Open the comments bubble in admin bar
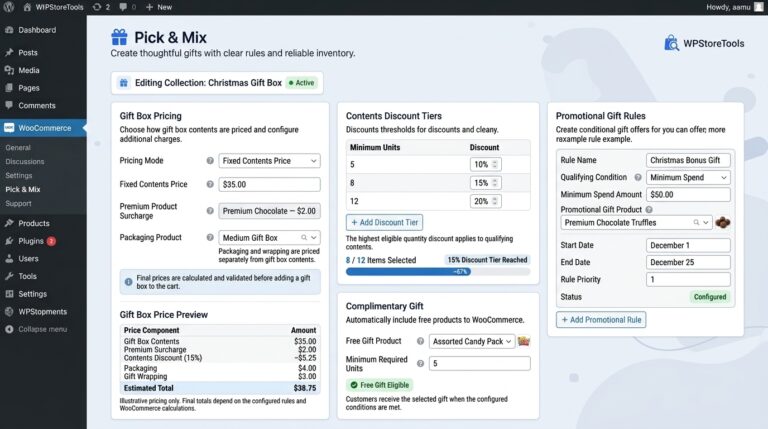This screenshot has height=429, width=768. tap(127, 7)
